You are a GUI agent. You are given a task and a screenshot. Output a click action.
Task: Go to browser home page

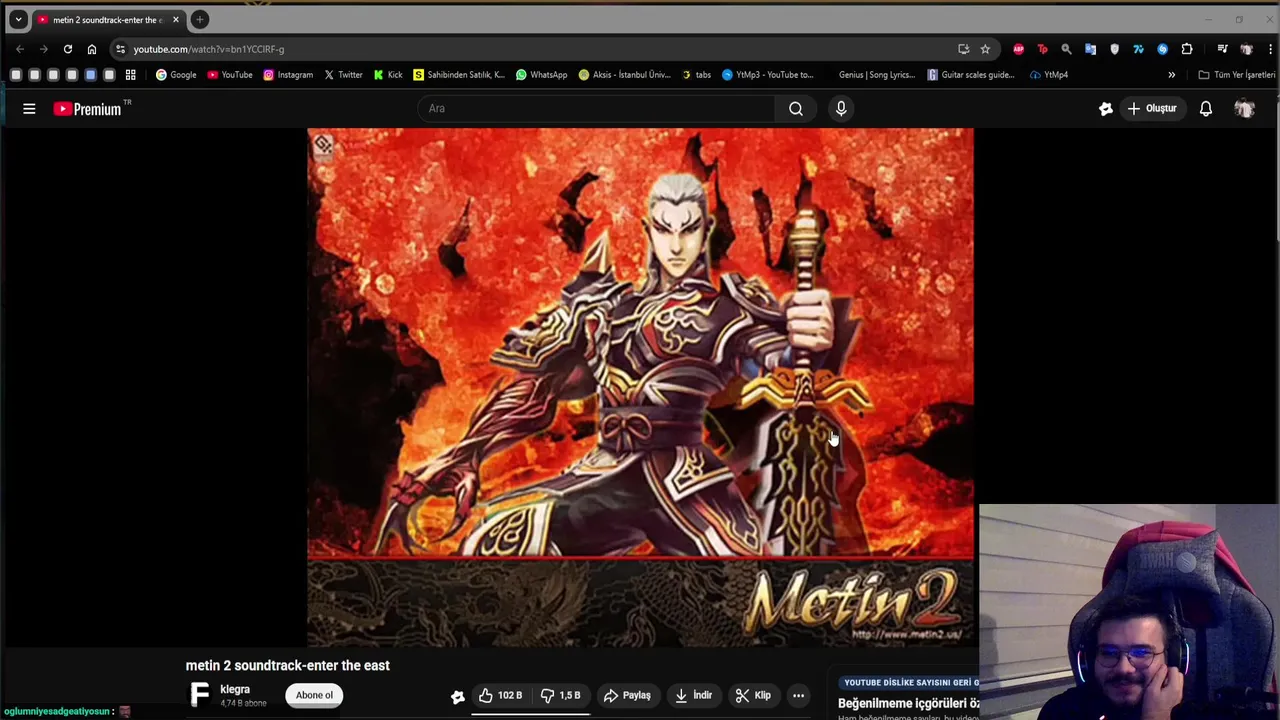[92, 49]
